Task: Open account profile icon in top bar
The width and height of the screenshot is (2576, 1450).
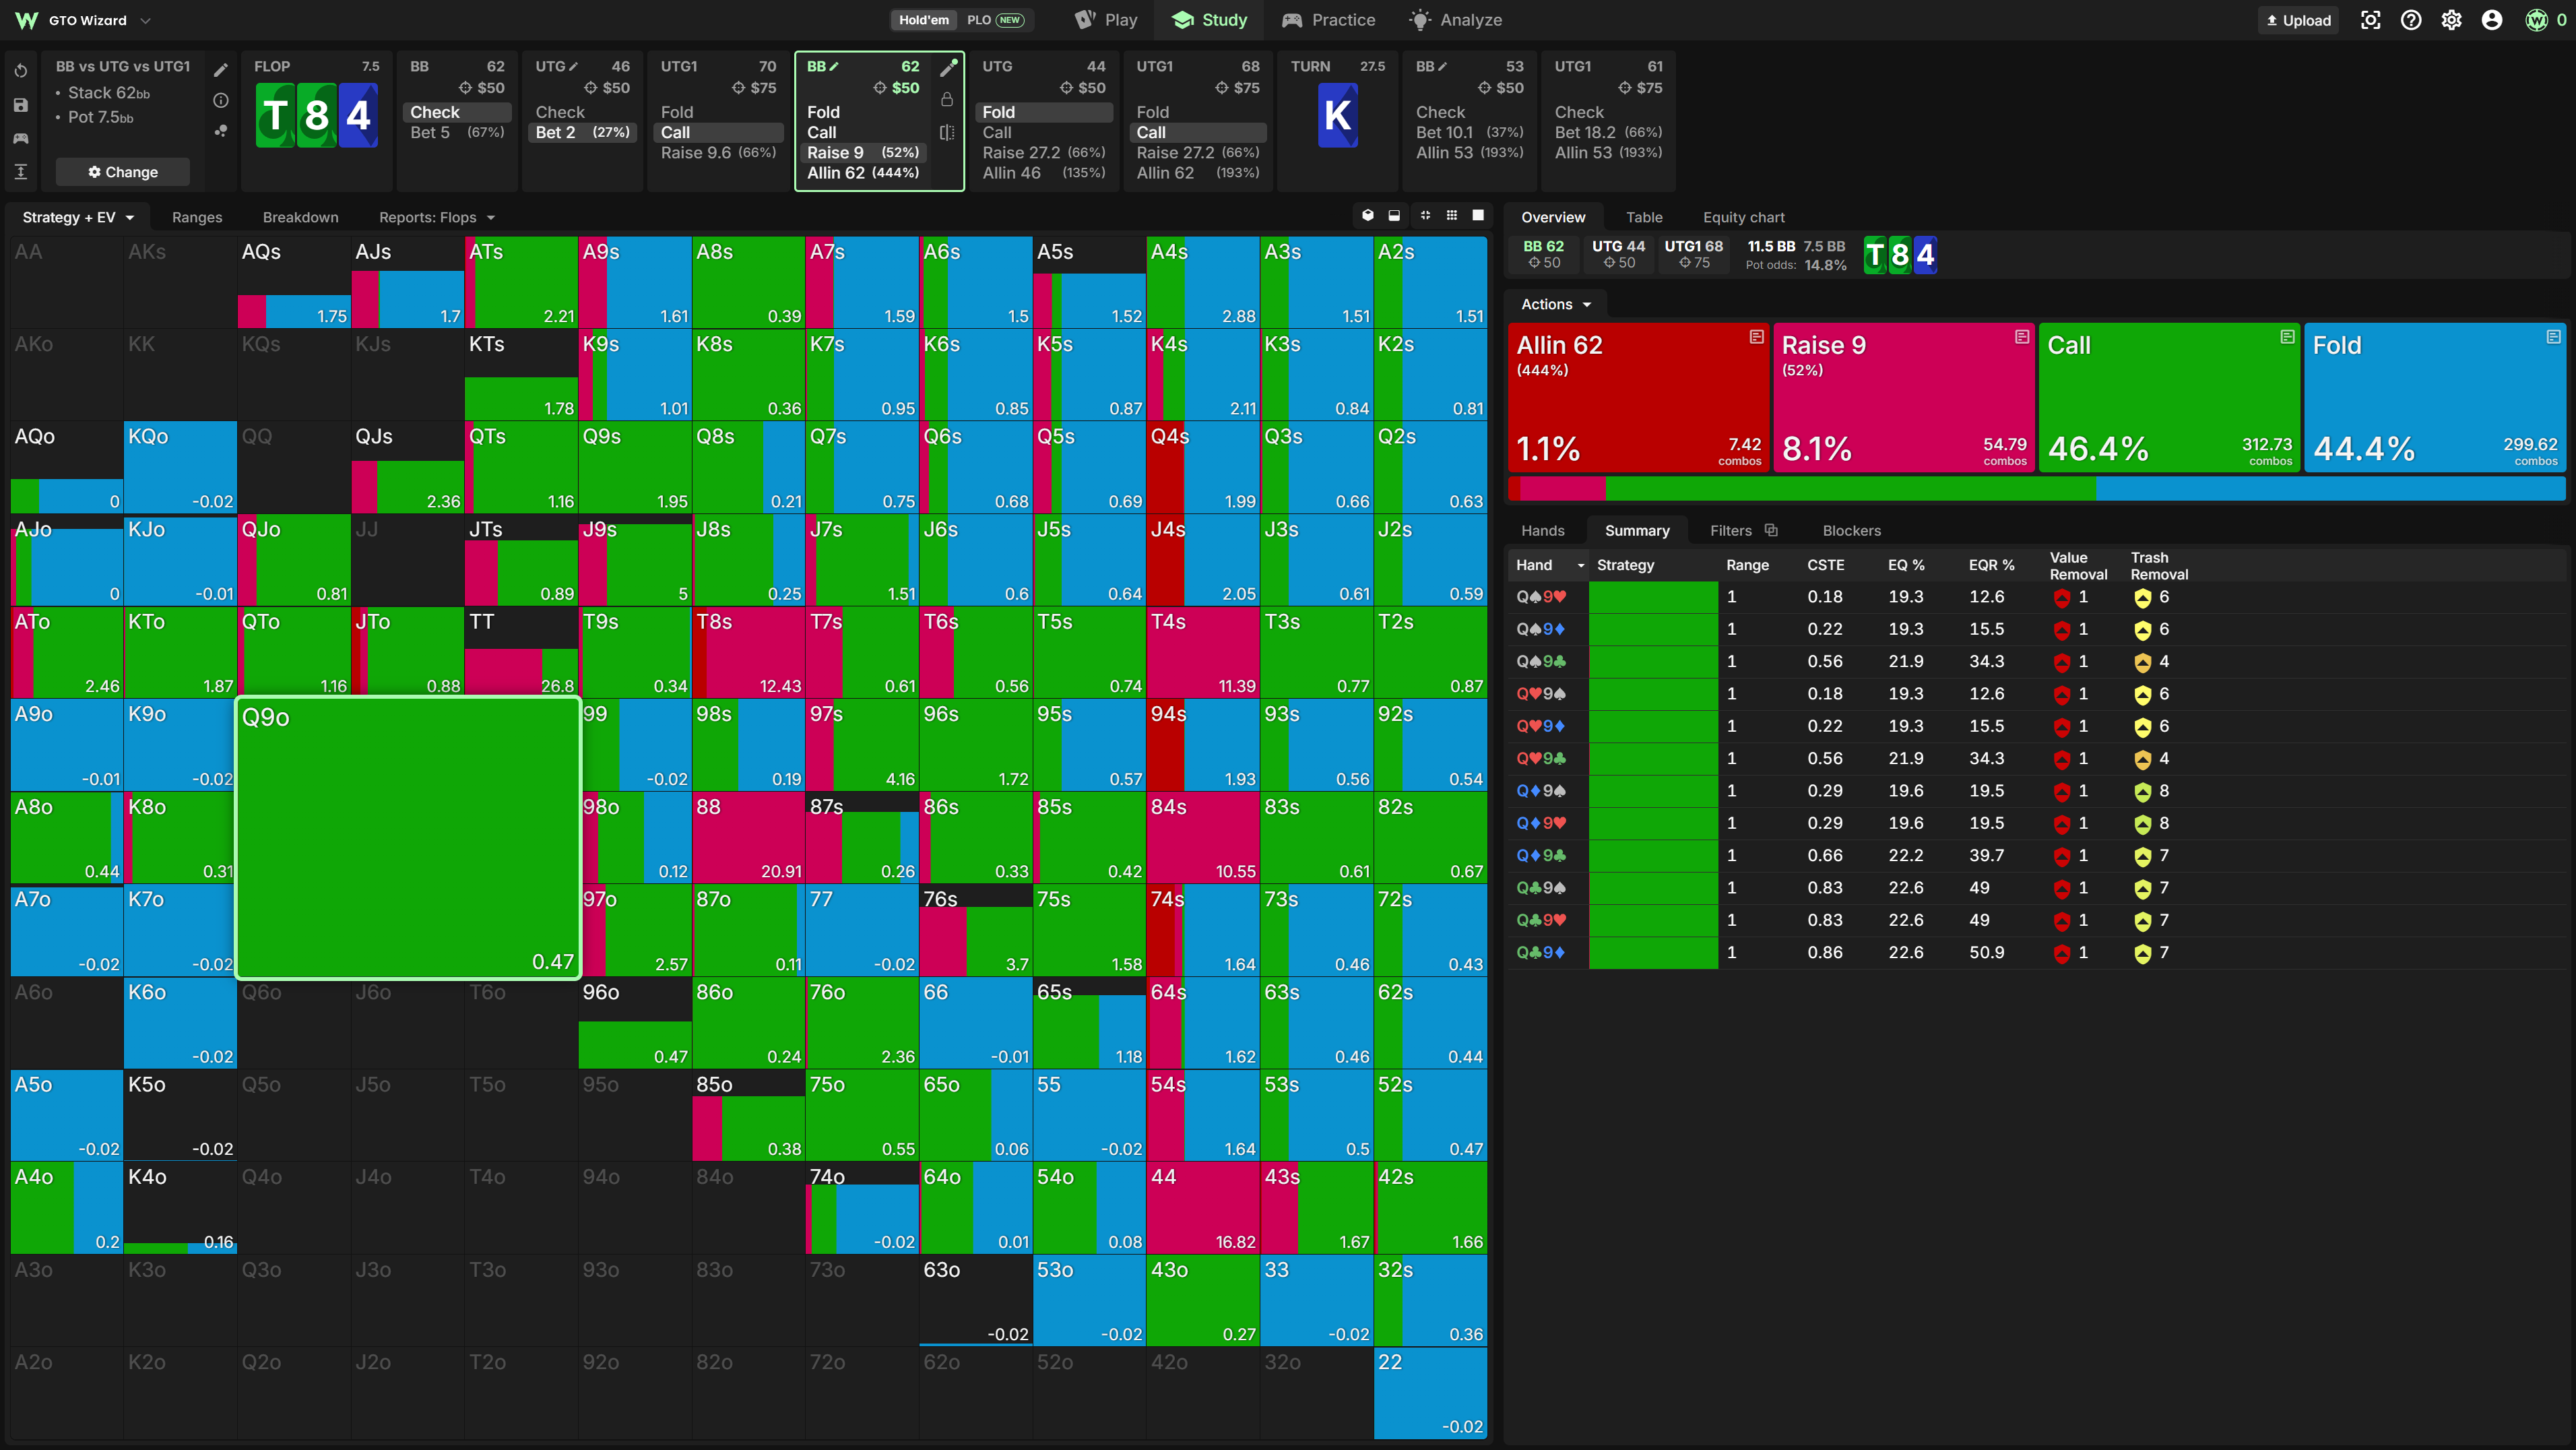Action: coord(2492,20)
